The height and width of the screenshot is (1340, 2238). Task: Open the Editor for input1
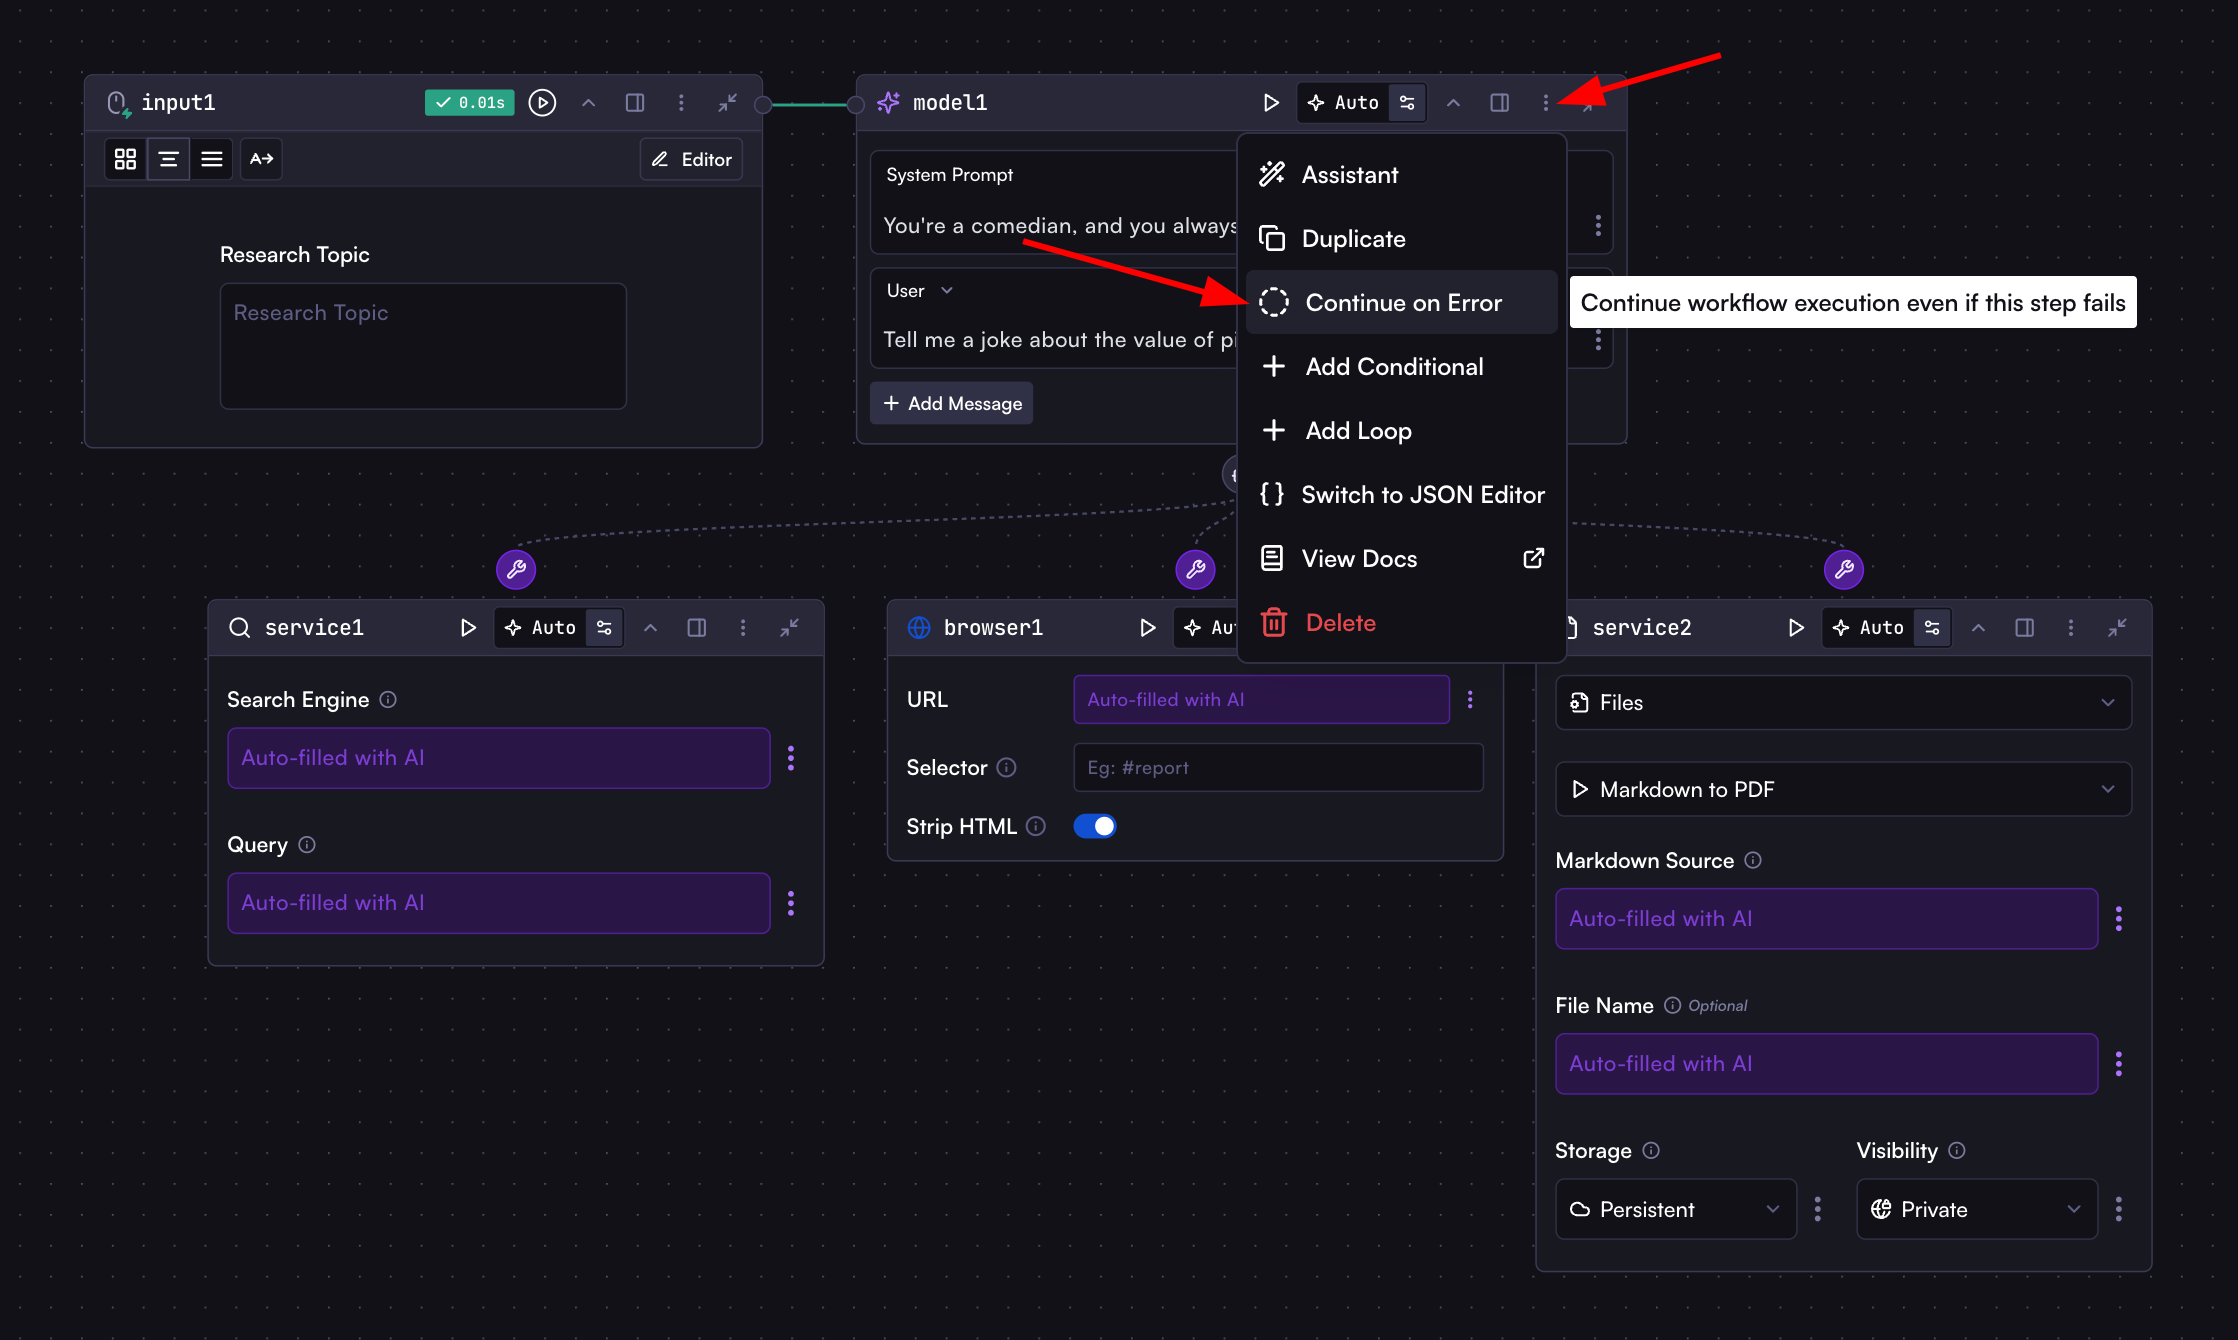coord(690,158)
